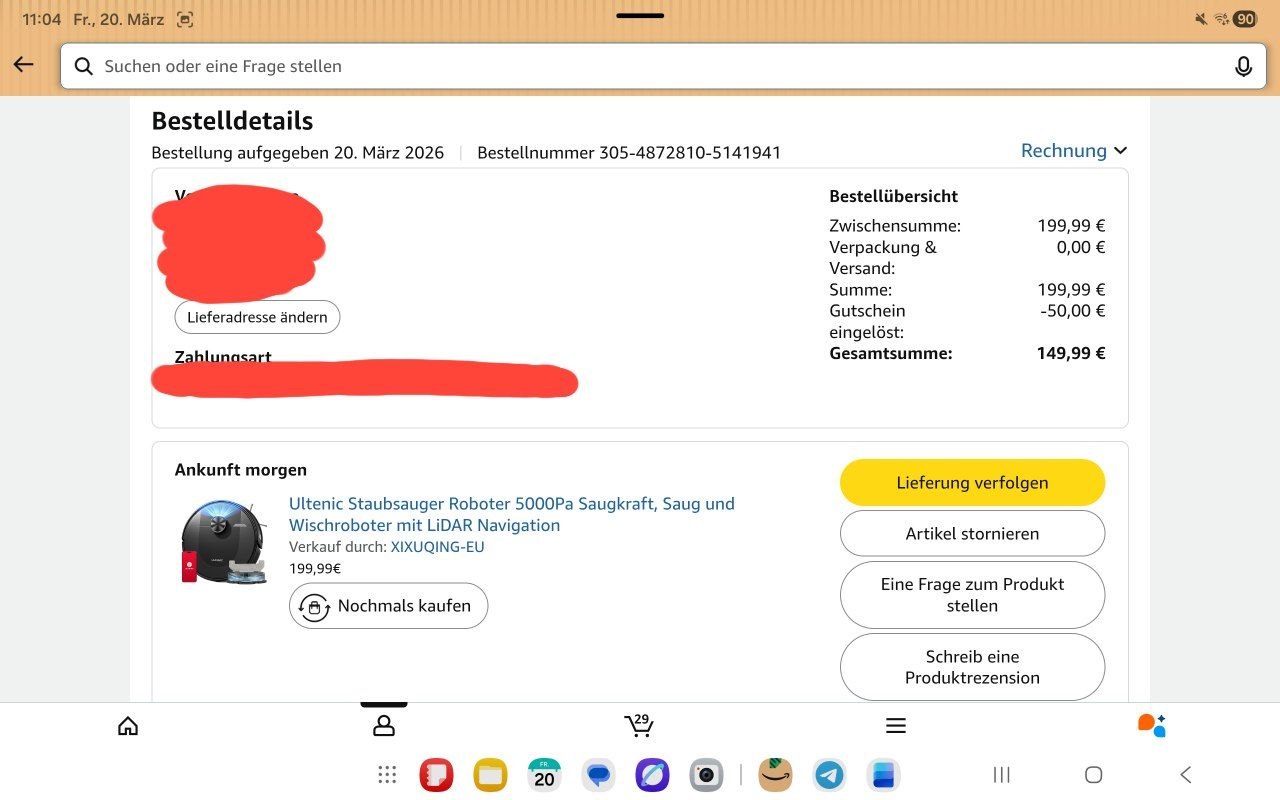Tap the microphone voice search icon
1280x800 pixels.
click(1243, 66)
